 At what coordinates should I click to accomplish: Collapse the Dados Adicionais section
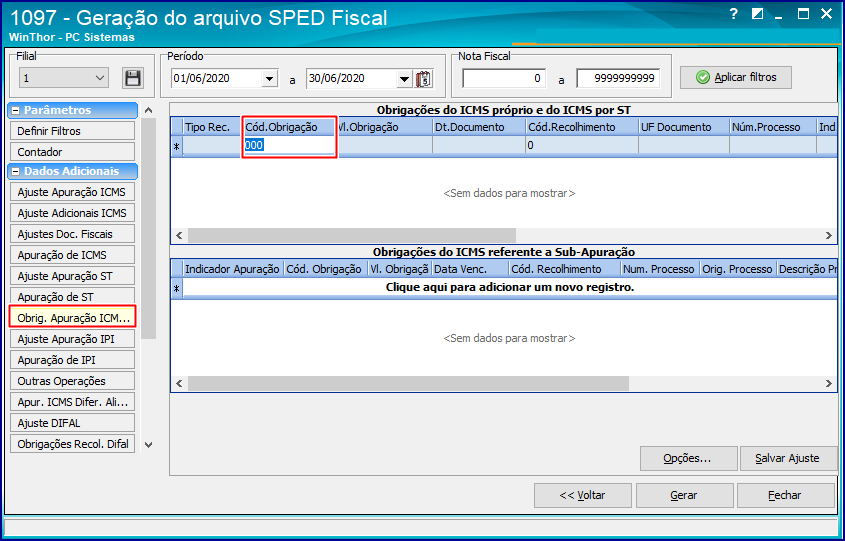click(x=16, y=171)
